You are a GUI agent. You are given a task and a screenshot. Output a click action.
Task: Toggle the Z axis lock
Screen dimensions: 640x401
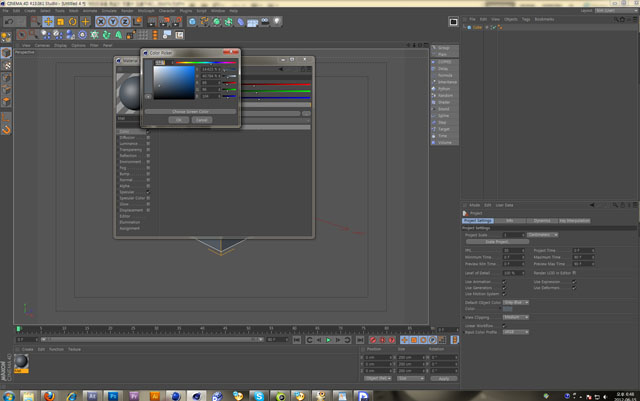point(125,22)
